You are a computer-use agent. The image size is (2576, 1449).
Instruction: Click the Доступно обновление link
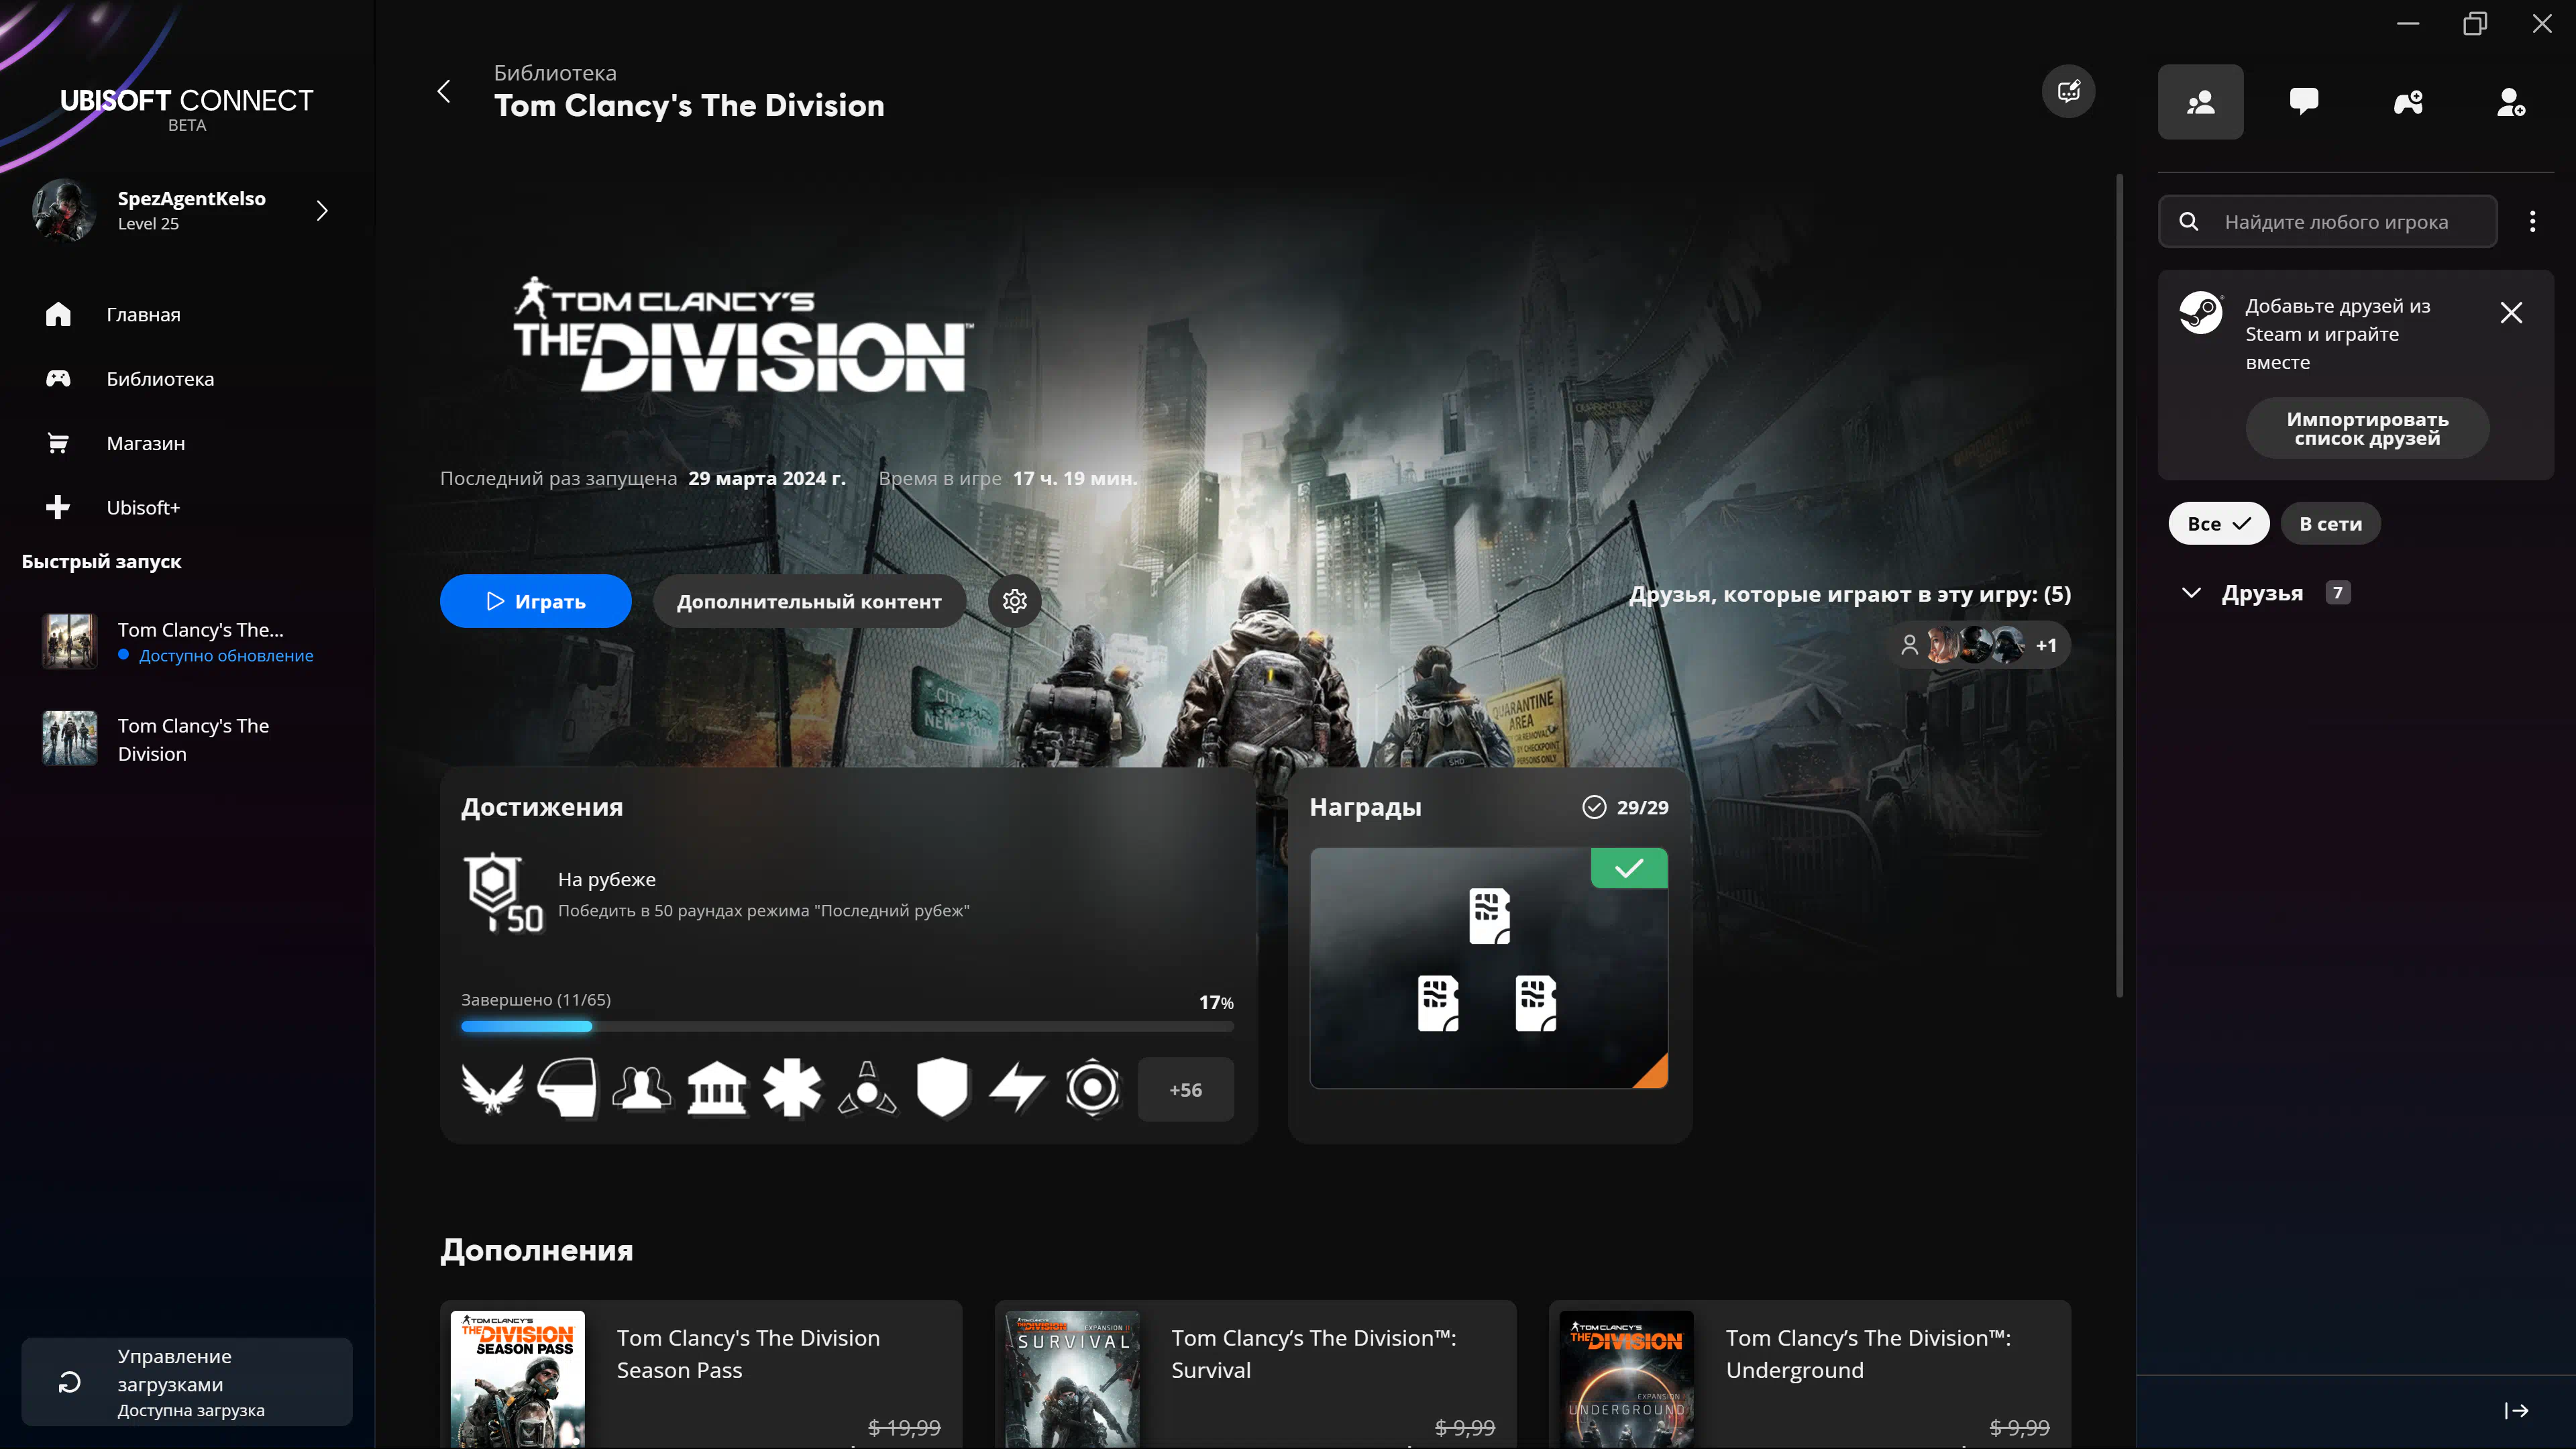pyautogui.click(x=226, y=656)
